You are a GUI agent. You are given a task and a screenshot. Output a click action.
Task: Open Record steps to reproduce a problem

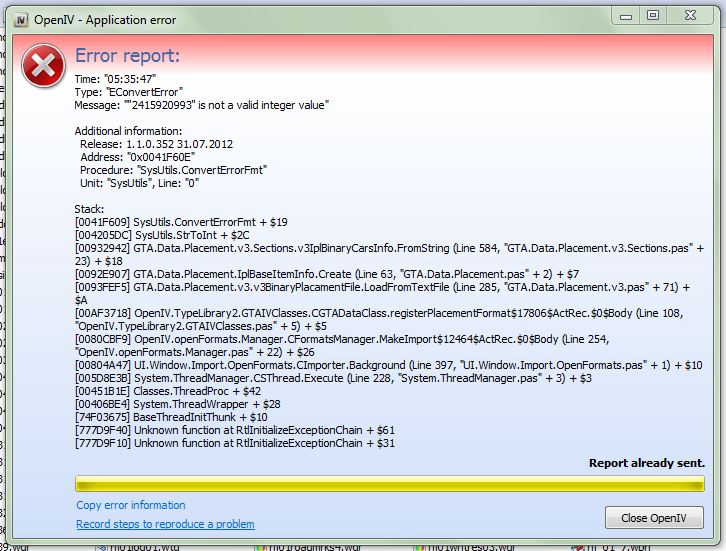tap(165, 524)
